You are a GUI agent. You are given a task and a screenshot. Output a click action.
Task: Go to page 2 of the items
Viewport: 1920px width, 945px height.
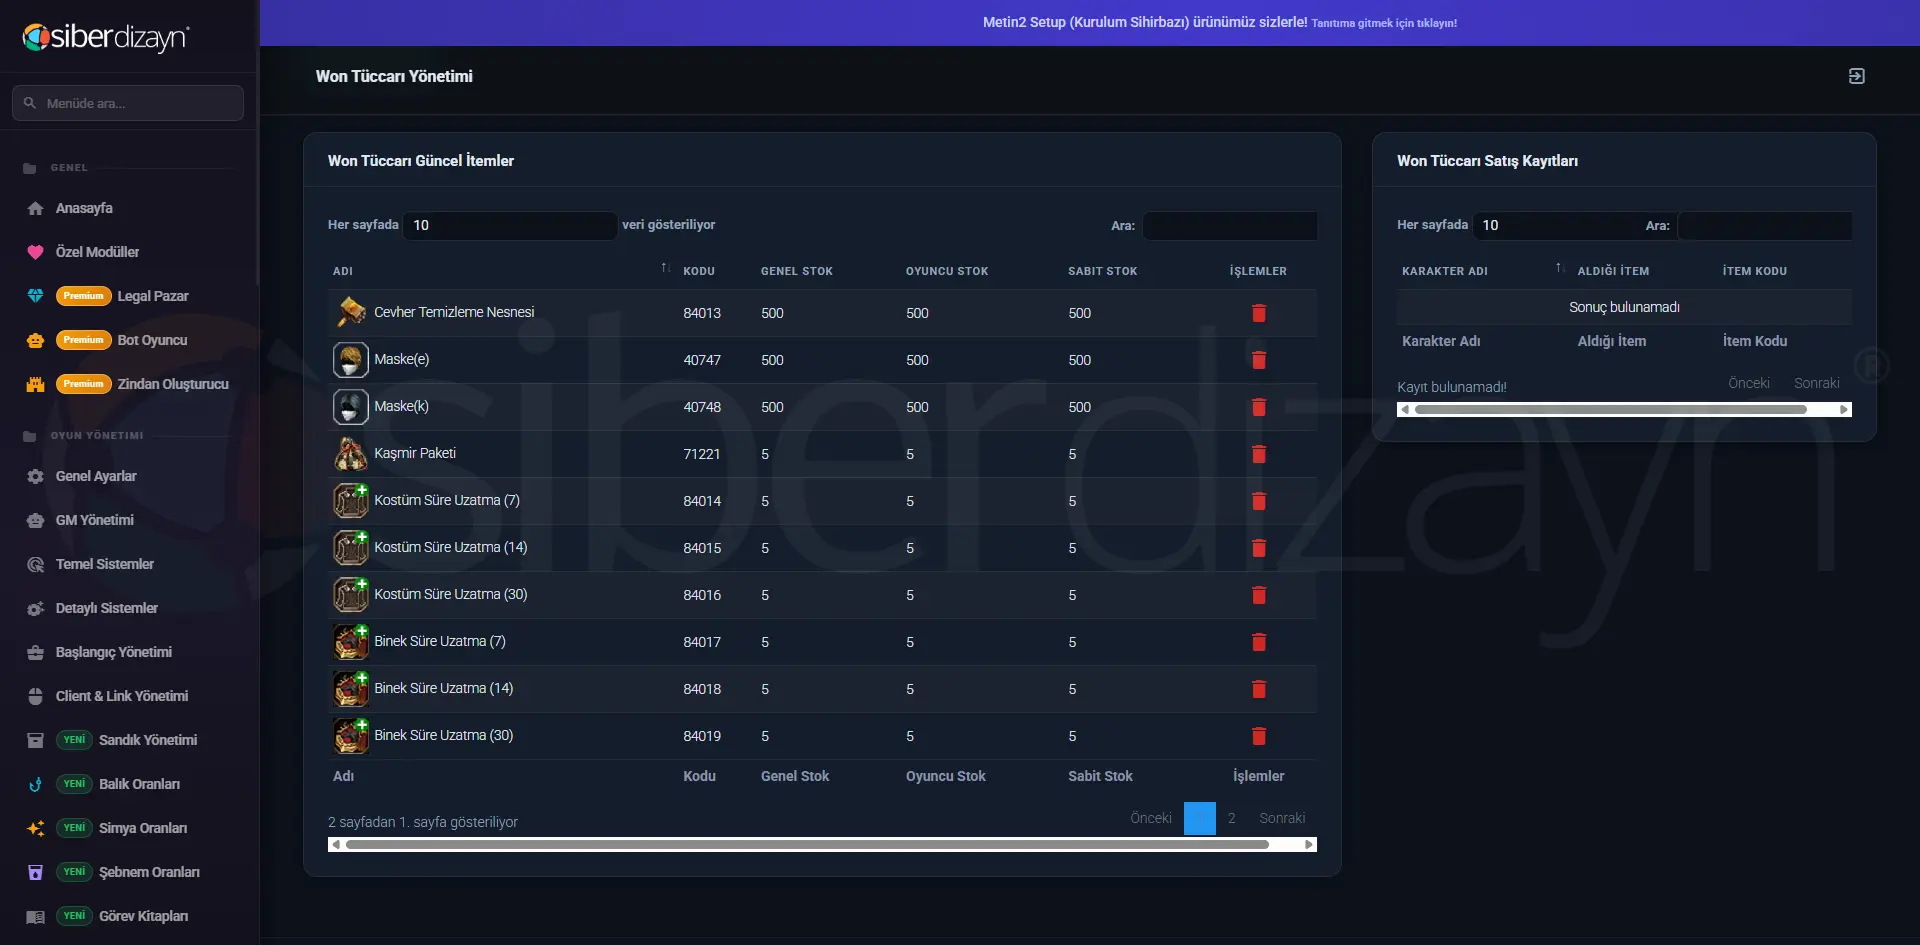[1232, 818]
